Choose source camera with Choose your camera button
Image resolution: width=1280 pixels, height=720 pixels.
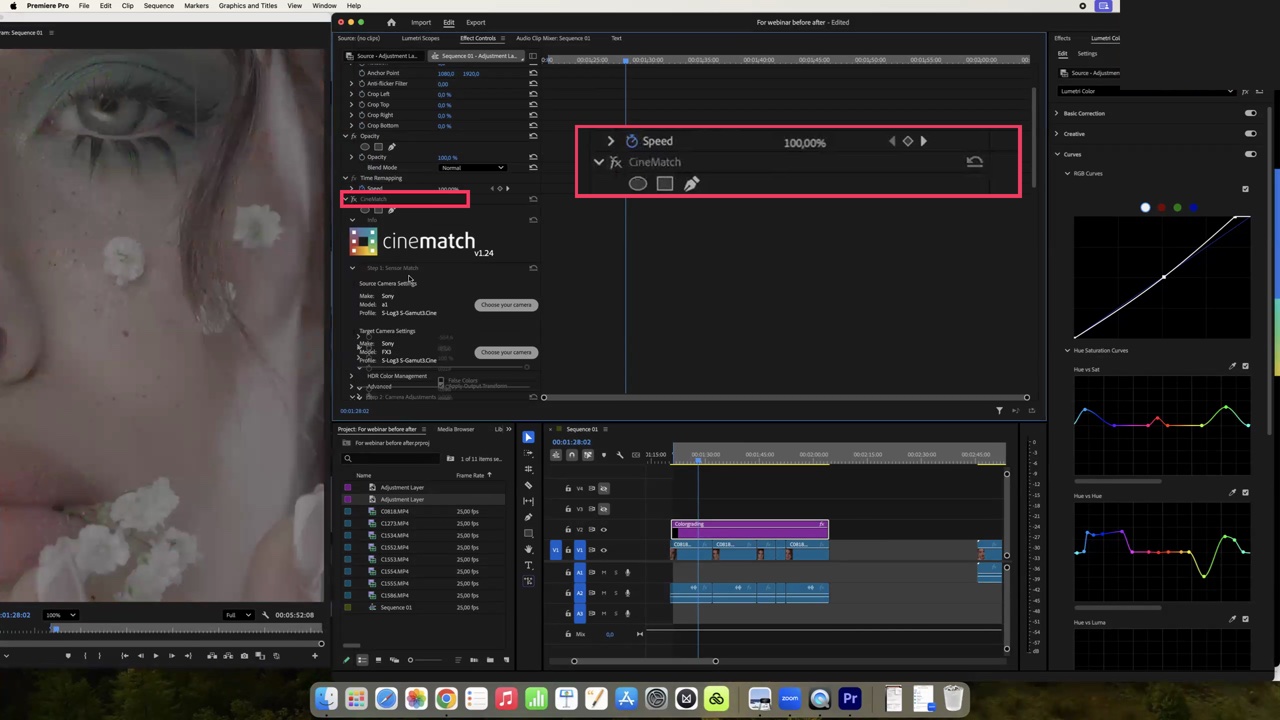point(506,305)
